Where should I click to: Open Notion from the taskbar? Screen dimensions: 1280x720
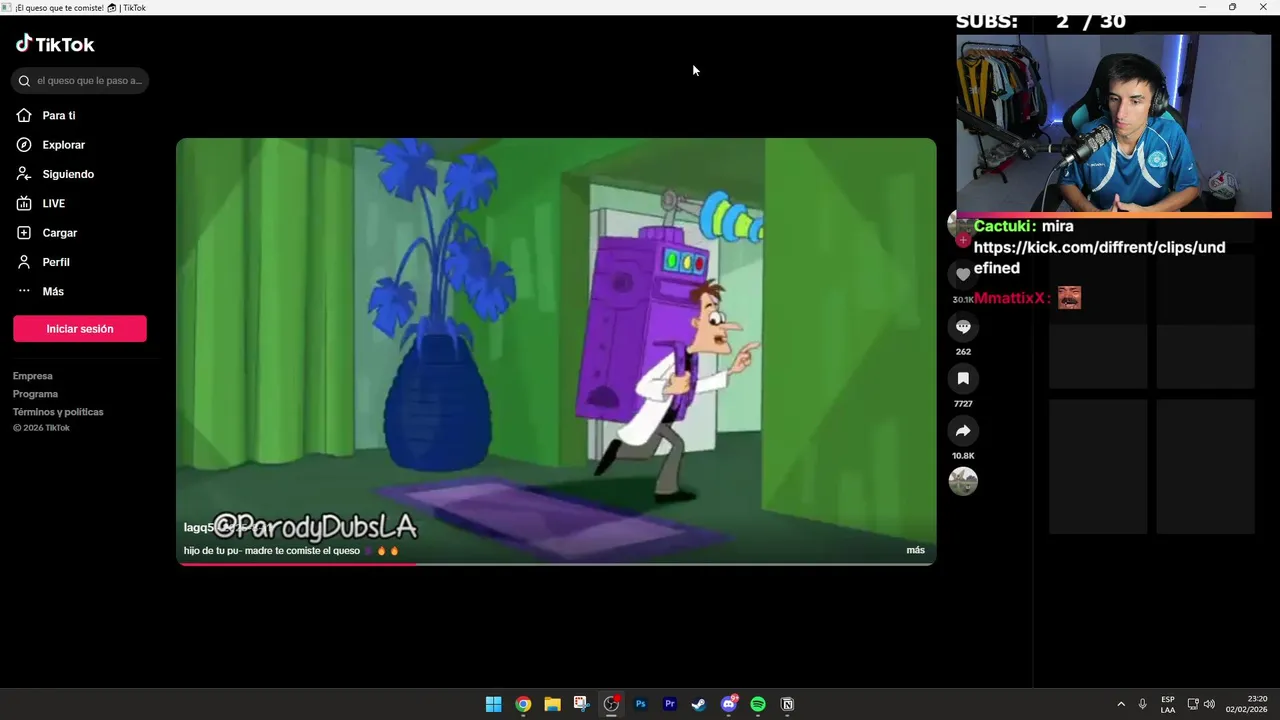click(x=787, y=704)
